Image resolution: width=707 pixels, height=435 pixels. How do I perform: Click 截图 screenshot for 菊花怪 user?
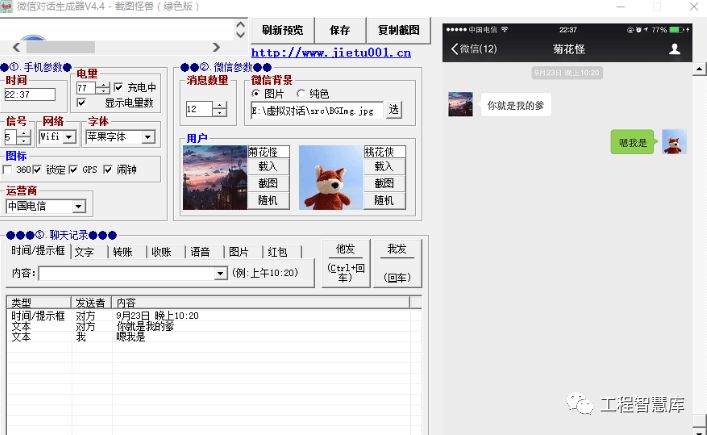pyautogui.click(x=268, y=183)
